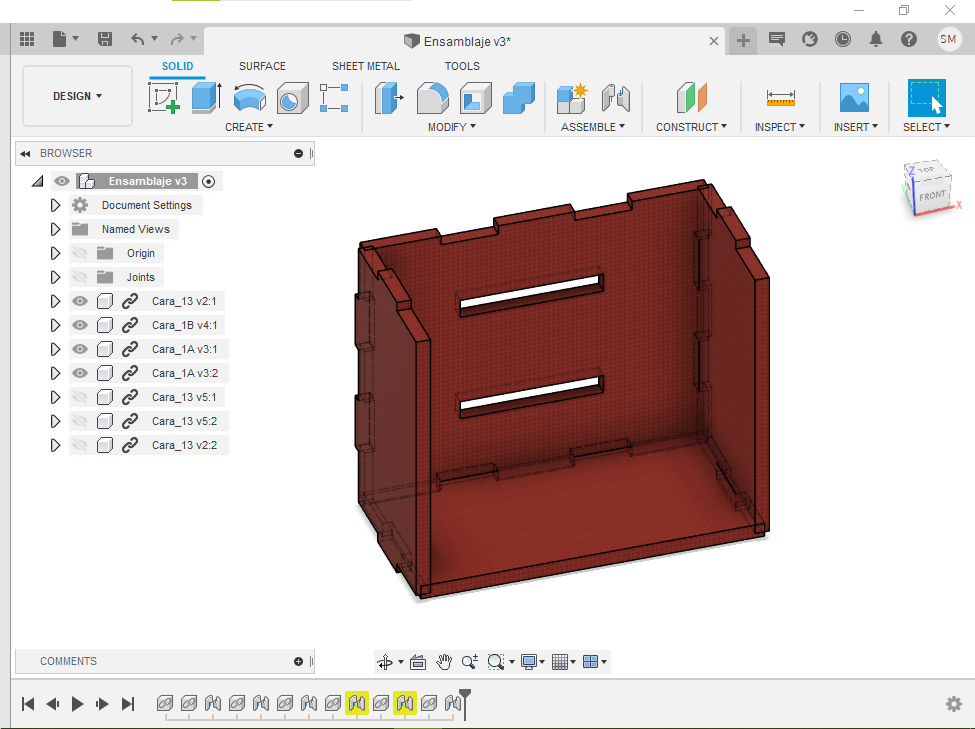This screenshot has height=729, width=975.
Task: Expand the Cara_13 v5:2 node
Action: pyautogui.click(x=55, y=421)
